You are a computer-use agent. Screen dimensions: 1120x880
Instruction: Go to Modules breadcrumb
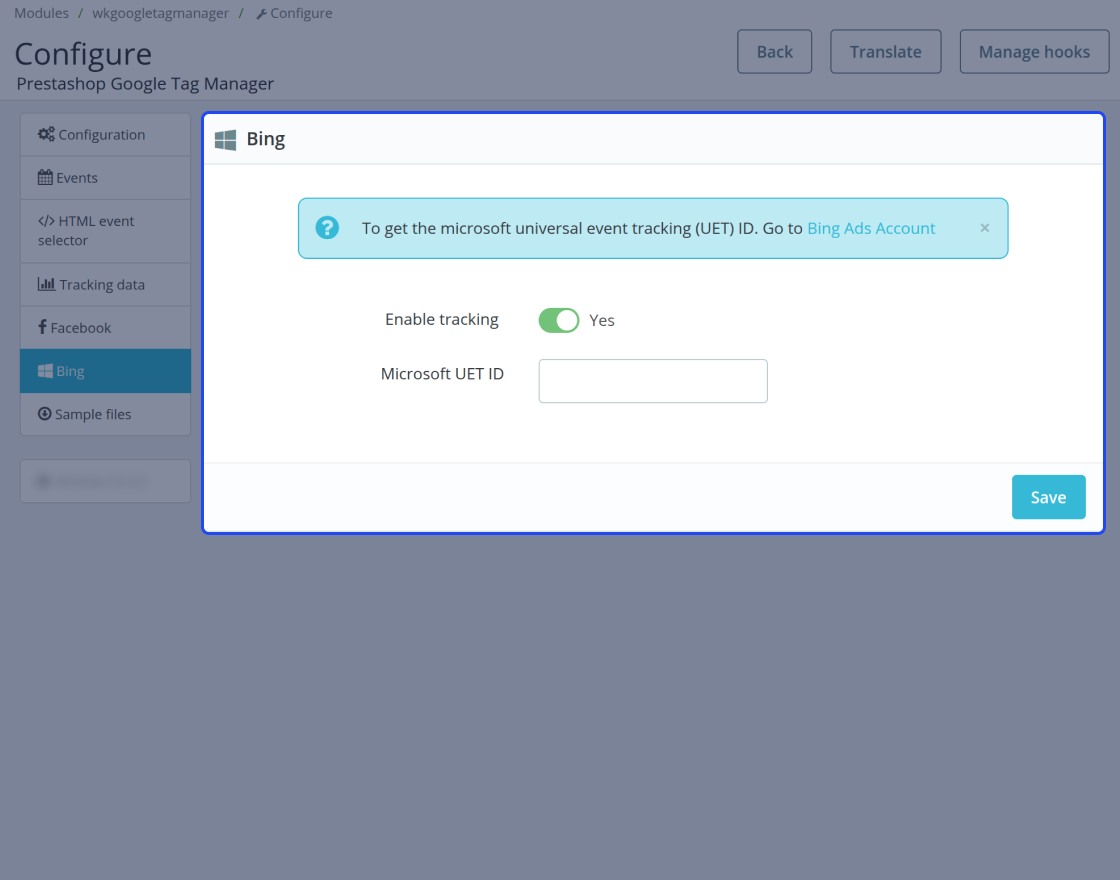(x=41, y=13)
